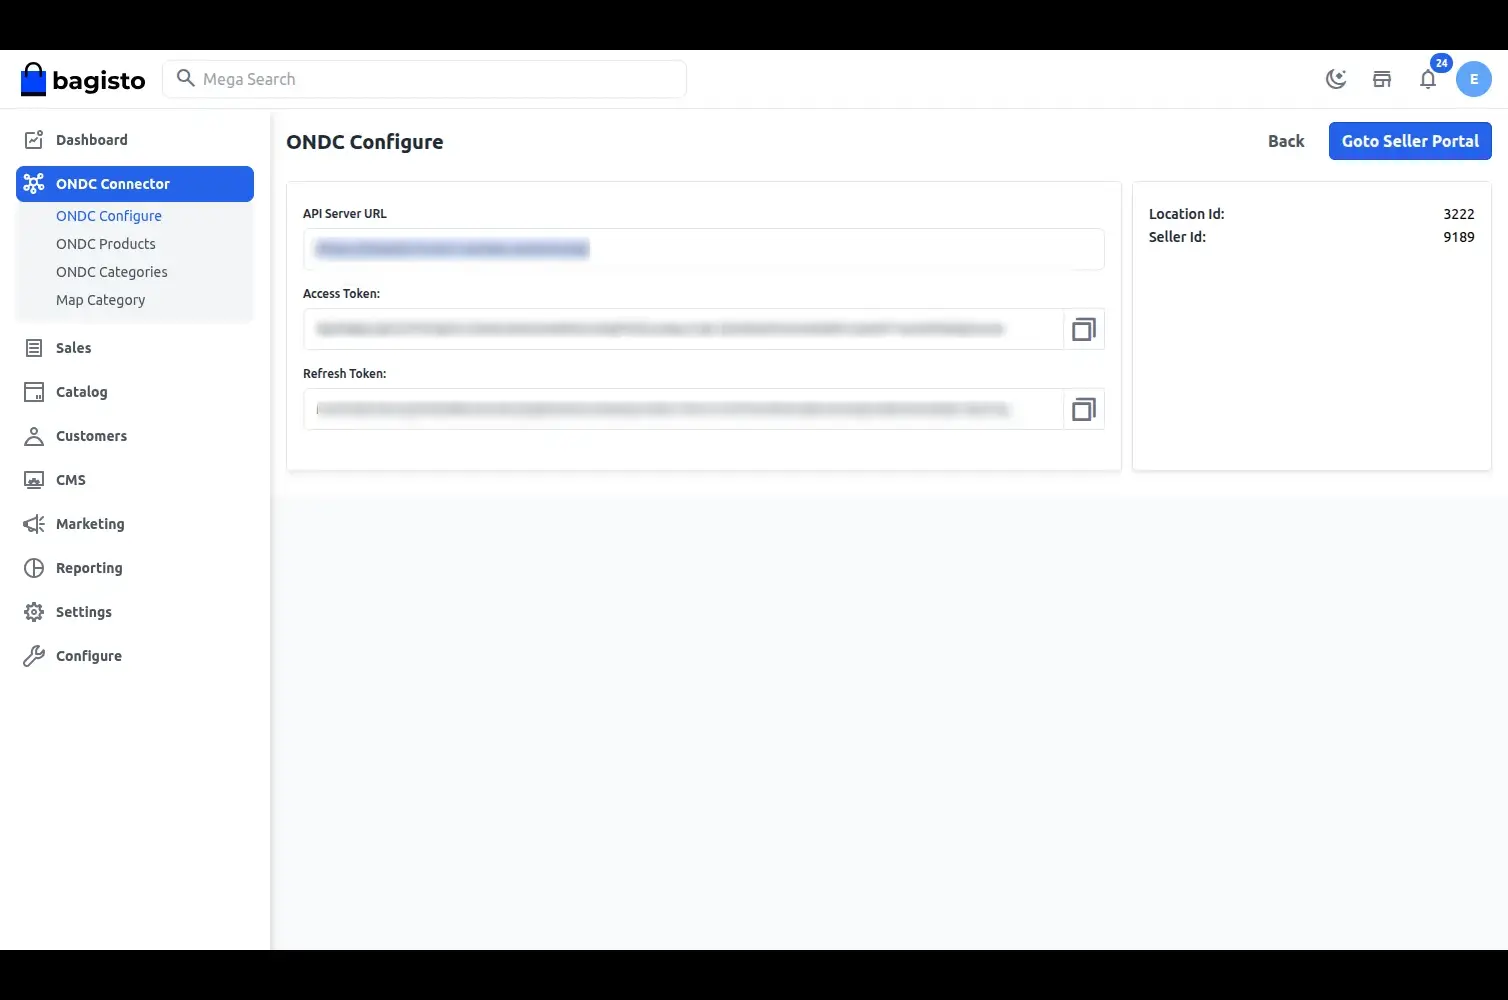Click the Goto Seller Portal button
The width and height of the screenshot is (1508, 1000).
[1409, 141]
